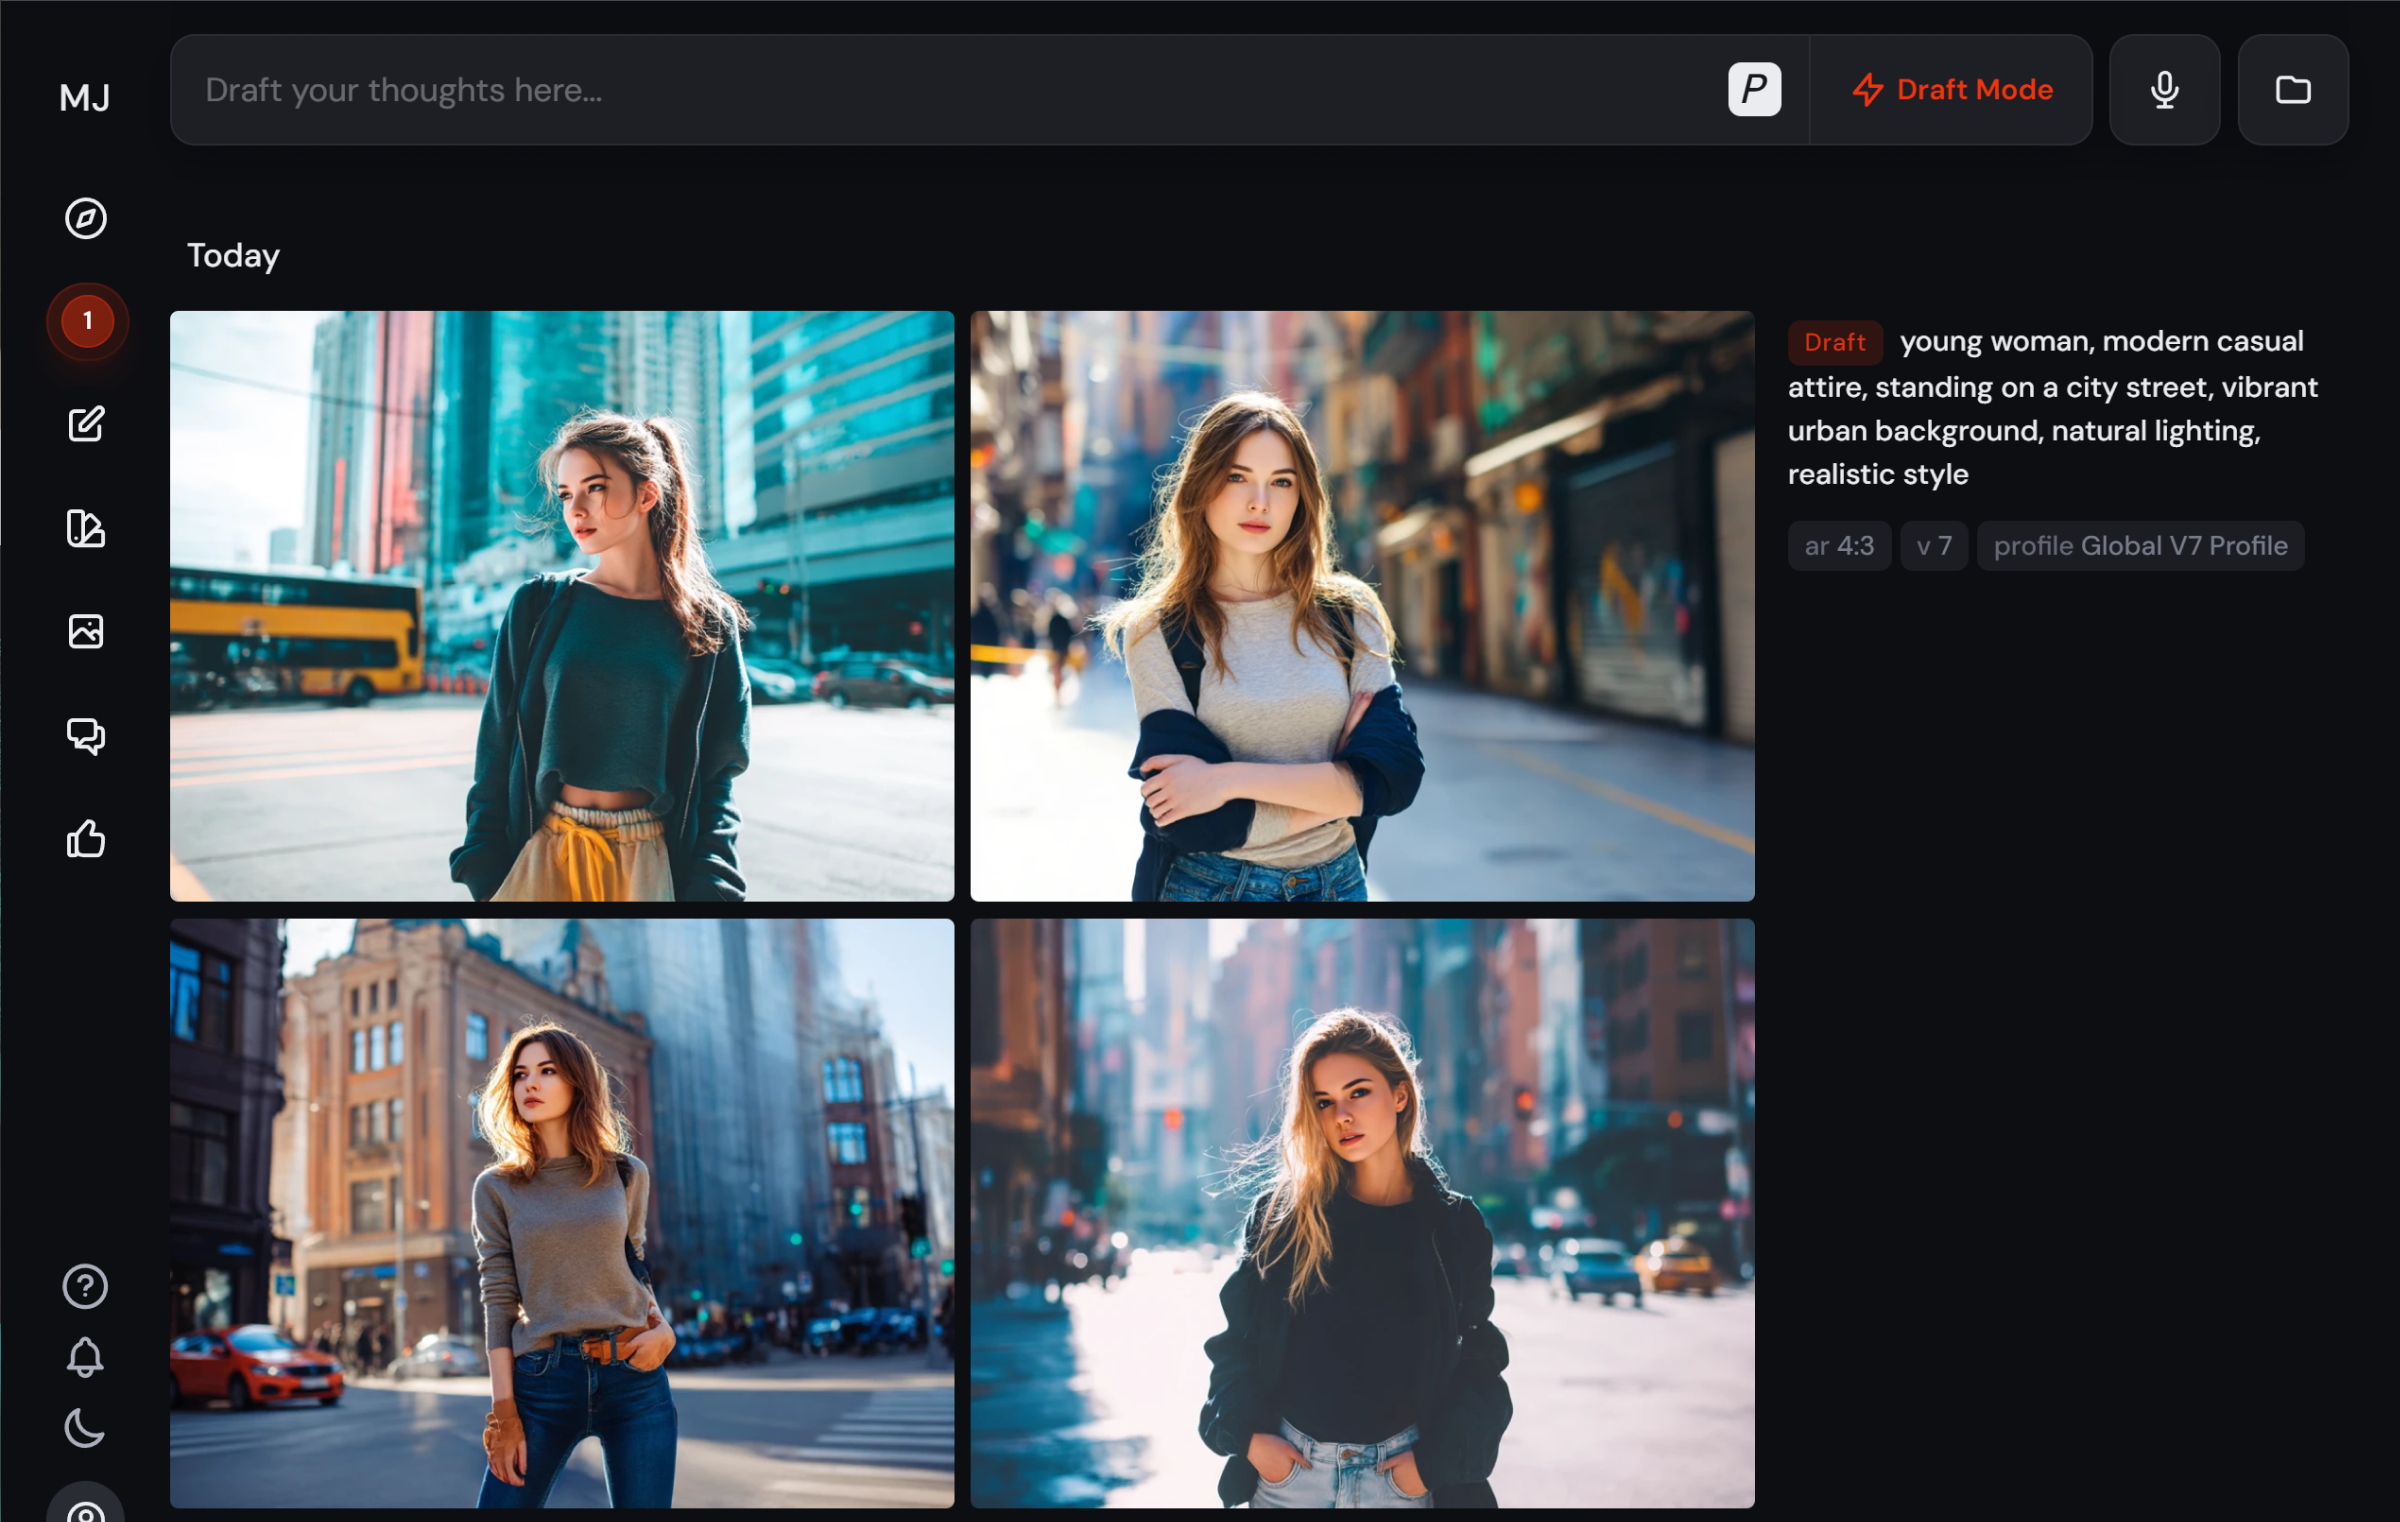Click the microphone voice input button
This screenshot has width=2400, height=1522.
(x=2164, y=90)
